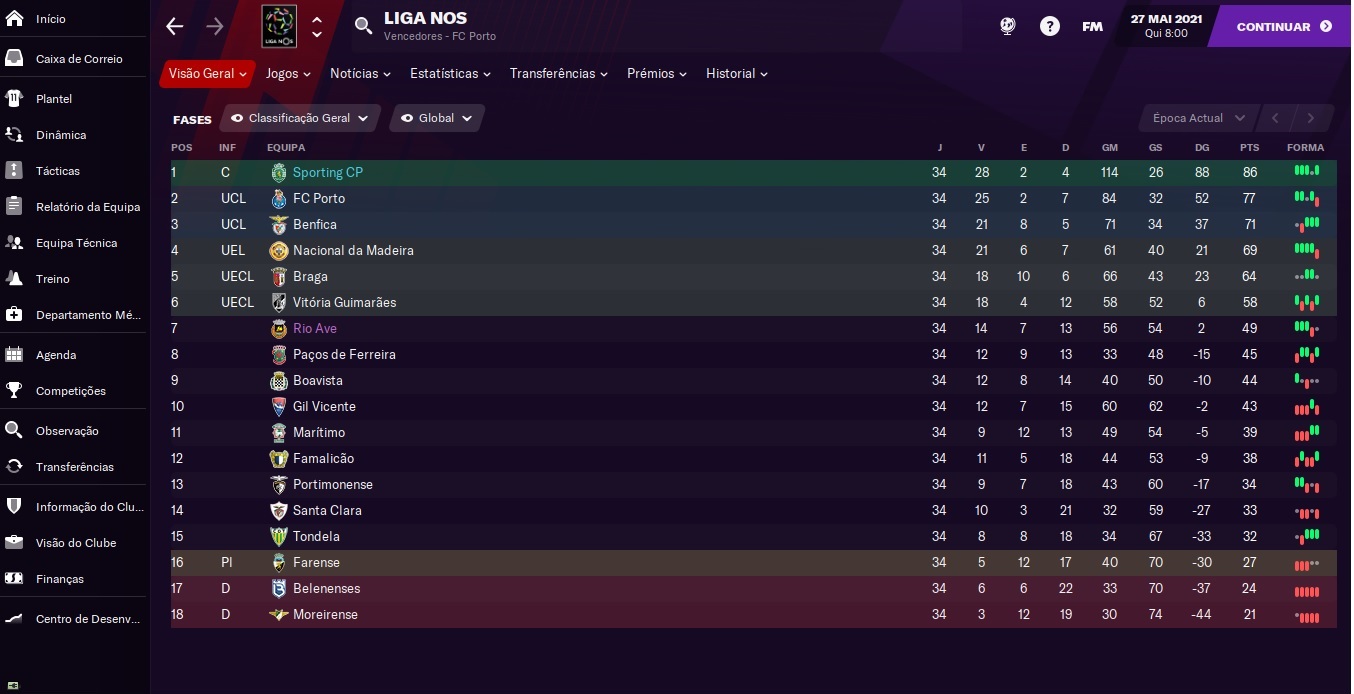This screenshot has height=694, width=1354.
Task: Click the search magnifier icon near Liga NOS
Action: pyautogui.click(x=363, y=26)
